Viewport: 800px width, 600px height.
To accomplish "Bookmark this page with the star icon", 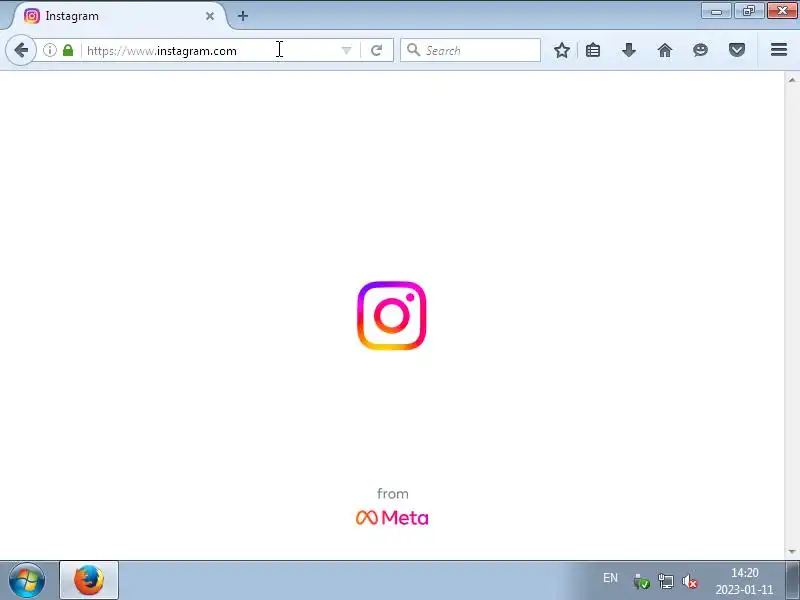I will click(562, 50).
